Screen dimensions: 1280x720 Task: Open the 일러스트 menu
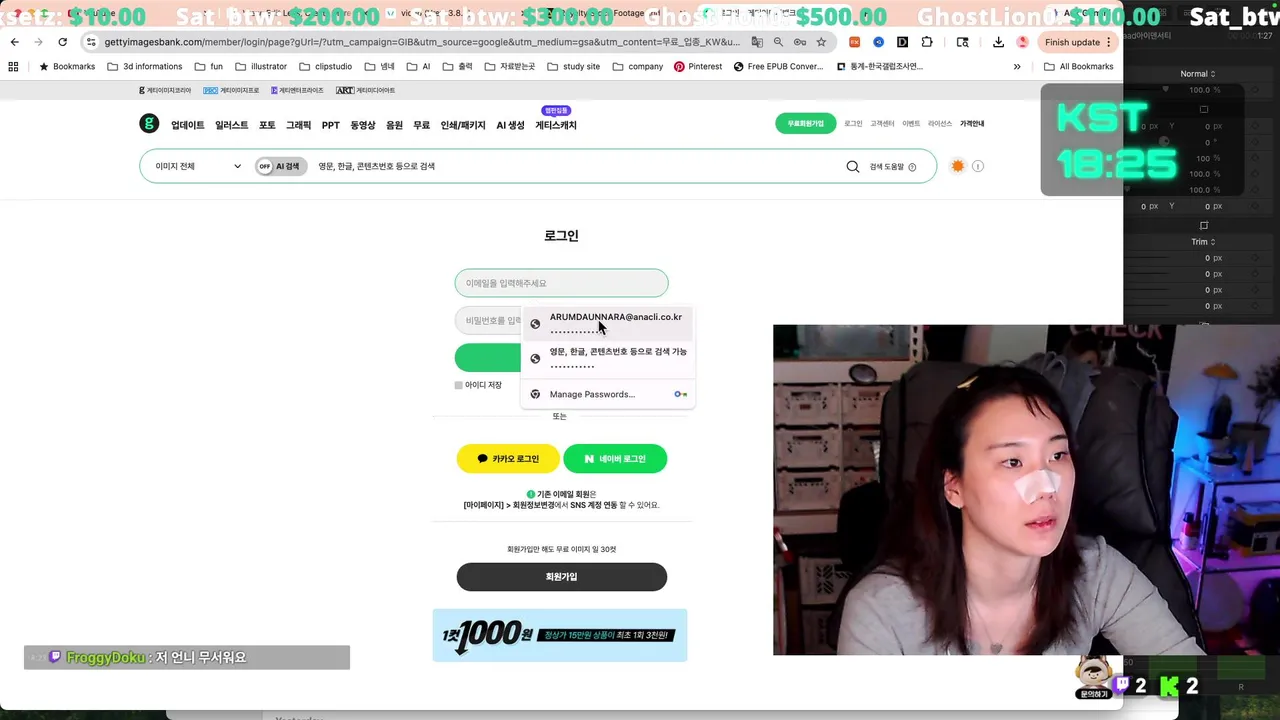[x=231, y=125]
